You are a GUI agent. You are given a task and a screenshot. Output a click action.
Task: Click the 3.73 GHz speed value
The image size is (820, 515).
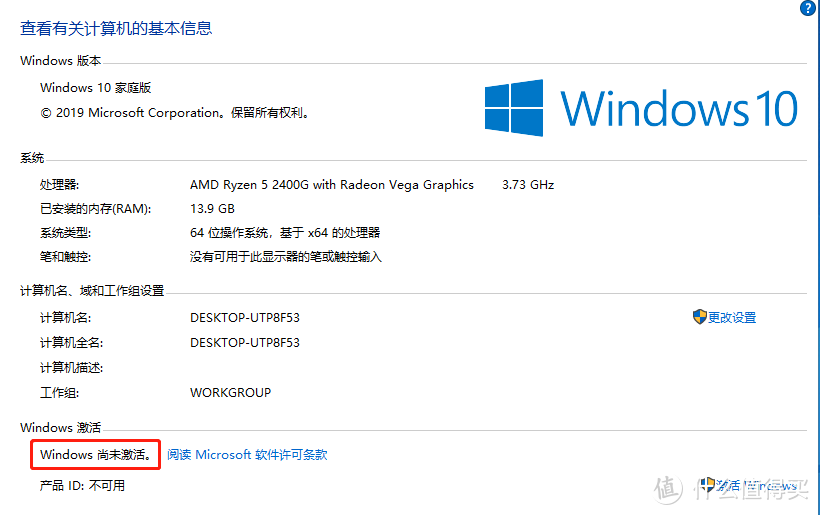(x=528, y=185)
